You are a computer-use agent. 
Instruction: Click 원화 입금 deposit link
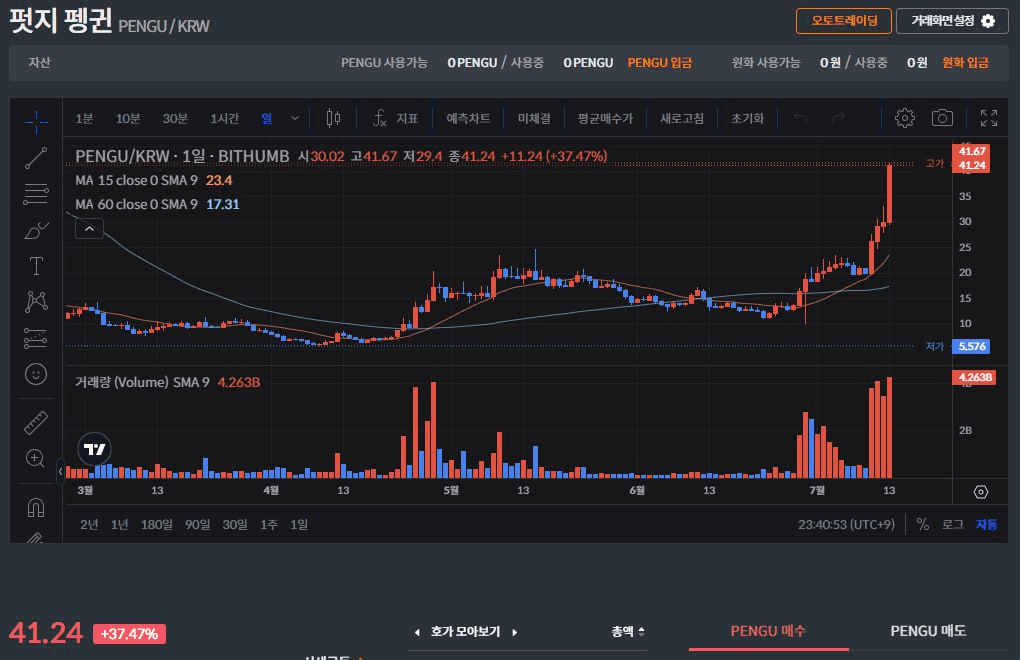(965, 62)
